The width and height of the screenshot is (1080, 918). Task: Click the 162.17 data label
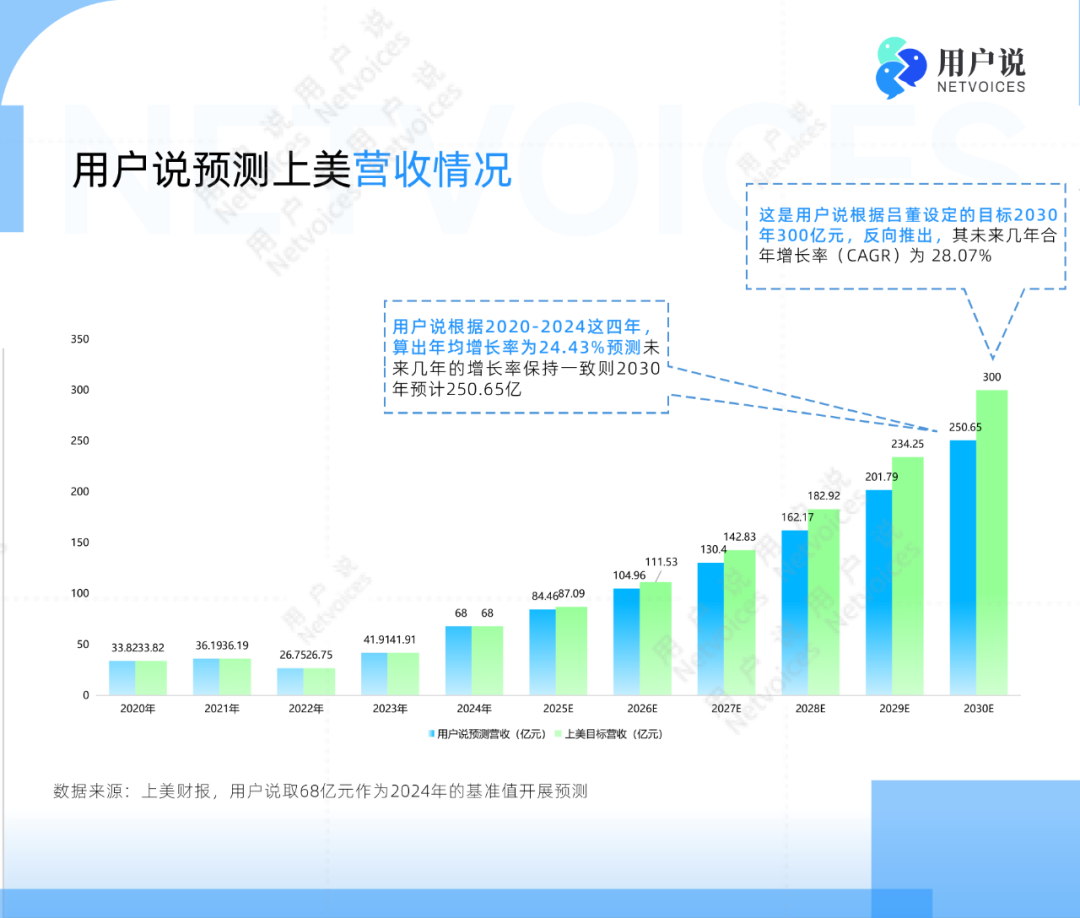coord(798,517)
